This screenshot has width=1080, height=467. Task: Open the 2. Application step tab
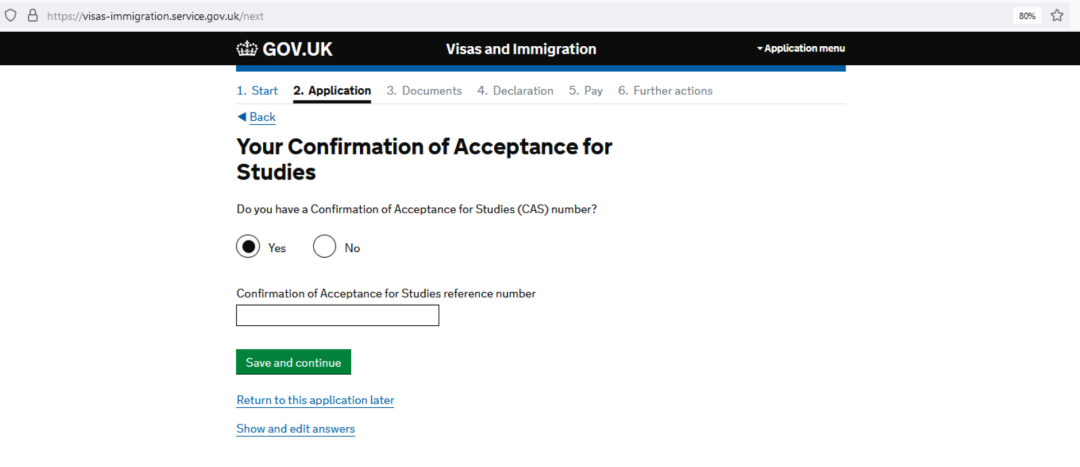[332, 91]
